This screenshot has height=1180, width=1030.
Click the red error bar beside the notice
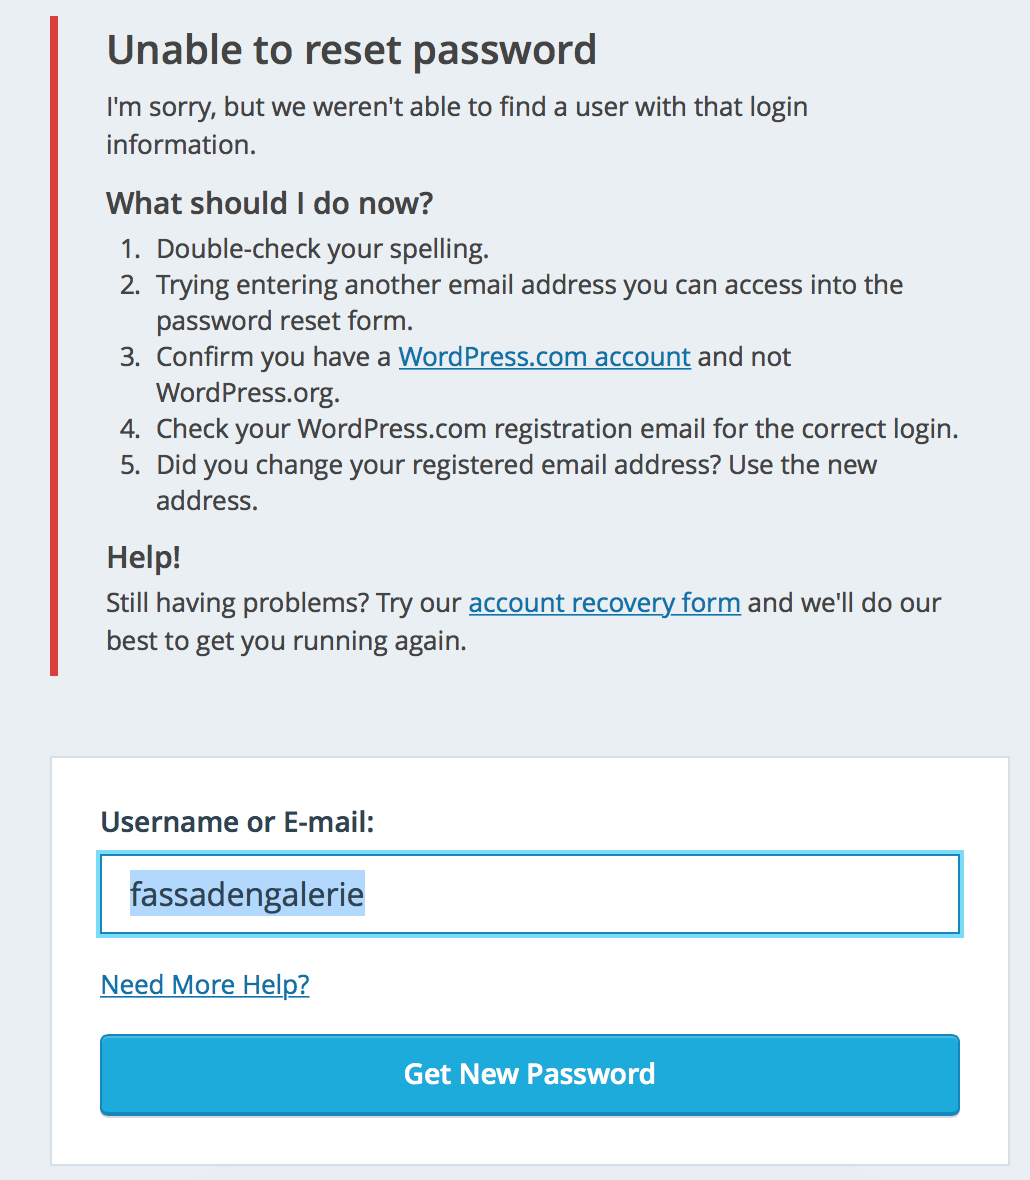point(54,345)
